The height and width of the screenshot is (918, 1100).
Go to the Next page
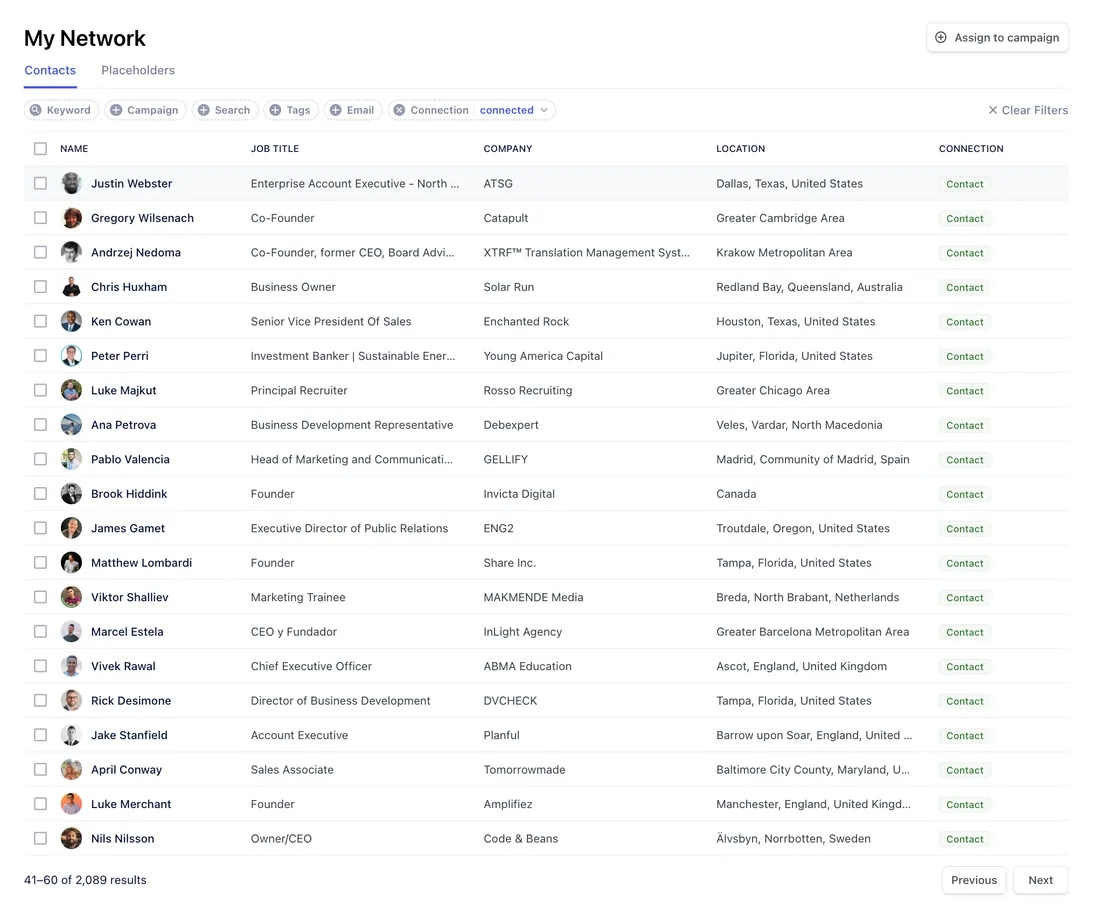point(1040,880)
